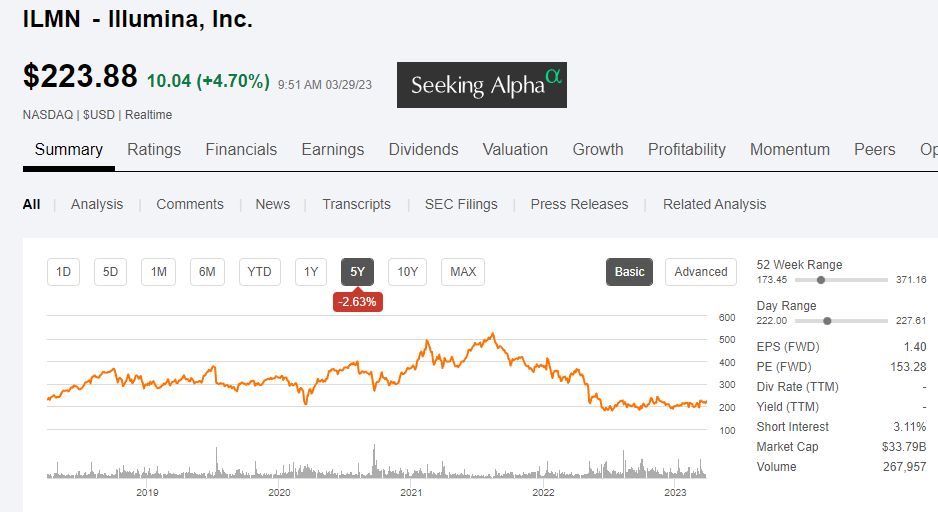Switch chart to 1M range
938x512 pixels.
[x=159, y=271]
